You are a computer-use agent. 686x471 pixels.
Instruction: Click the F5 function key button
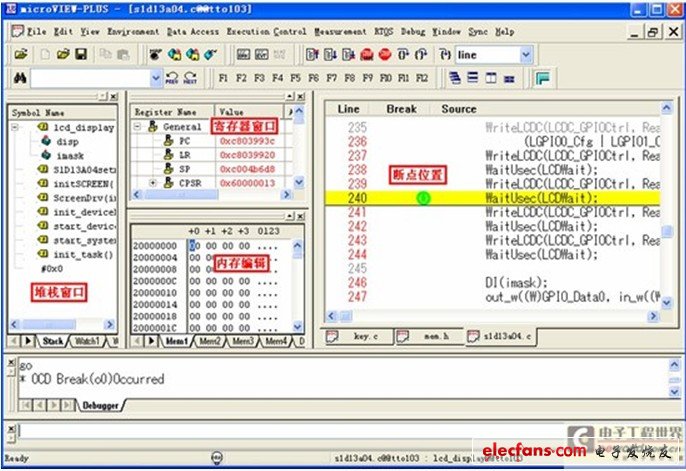[296, 78]
